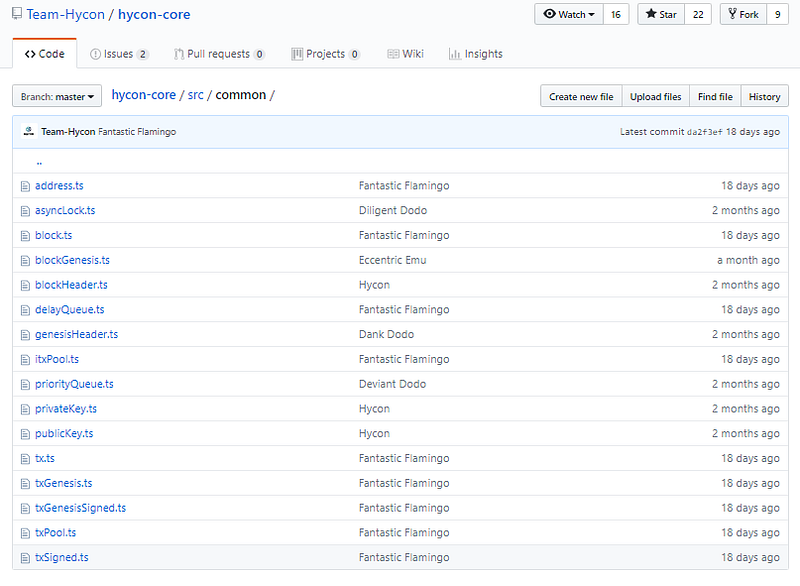Open the delayQueue.ts file

[69, 310]
